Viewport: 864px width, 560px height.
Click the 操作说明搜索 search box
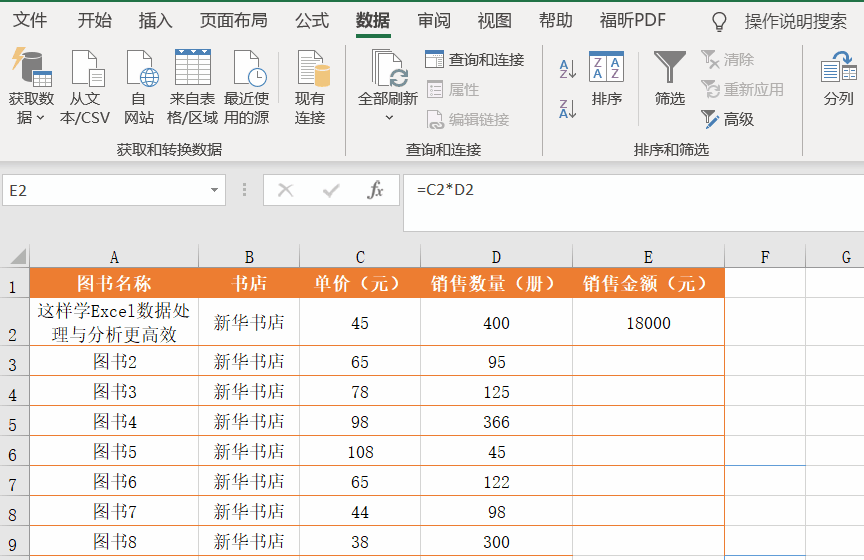point(796,21)
